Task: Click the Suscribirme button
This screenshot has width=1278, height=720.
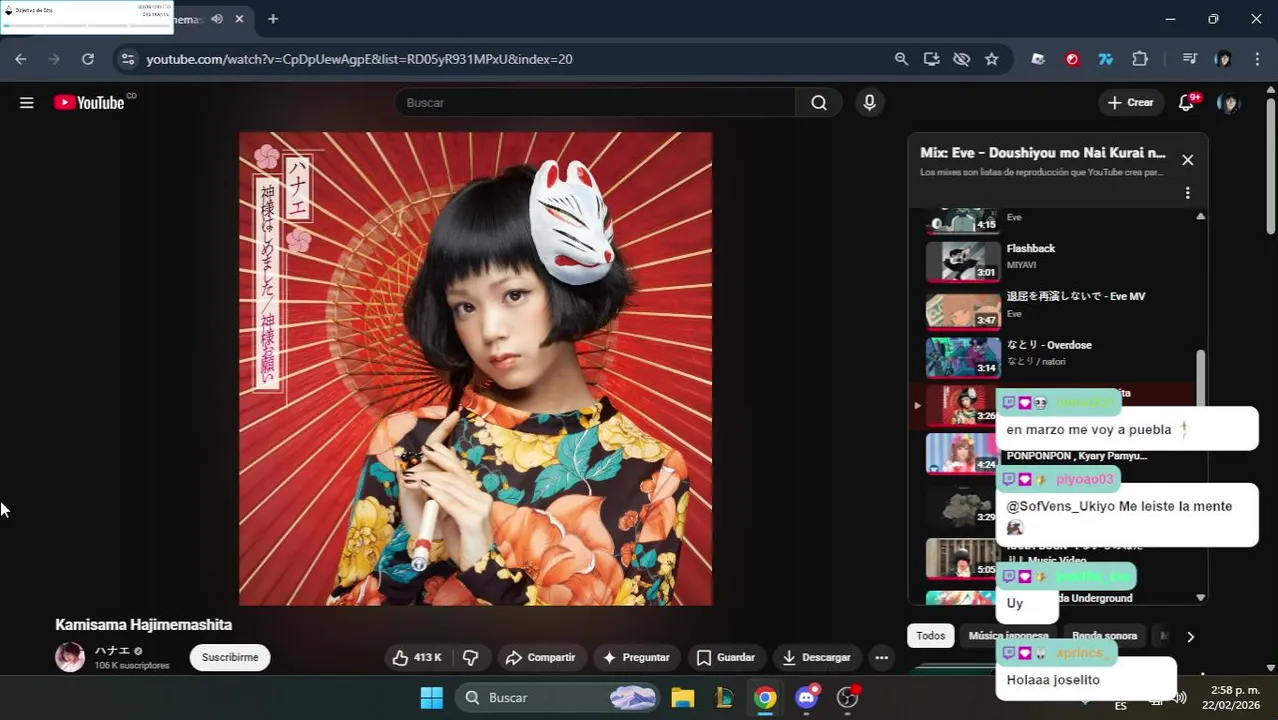Action: (x=230, y=657)
